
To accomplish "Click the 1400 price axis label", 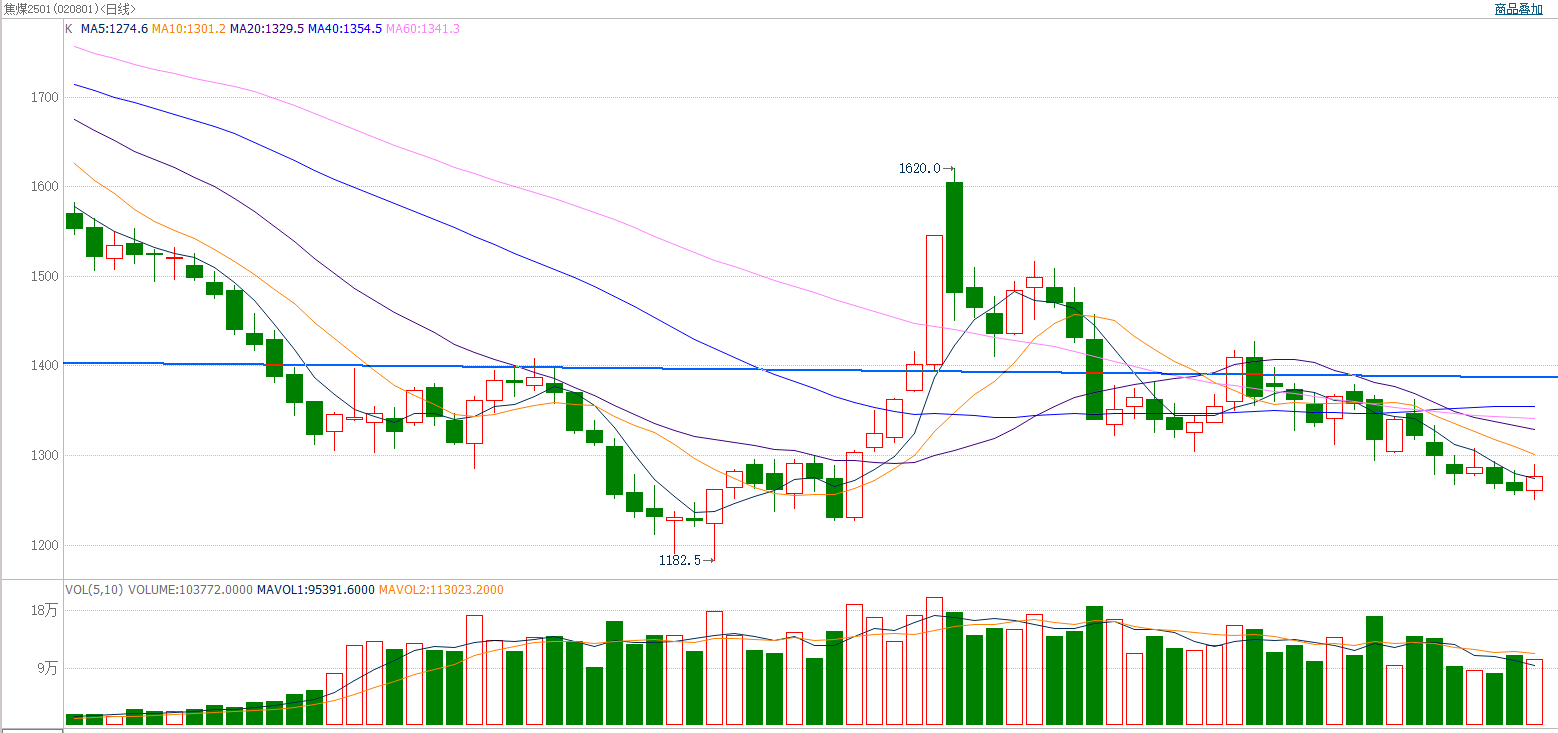I will [x=46, y=366].
